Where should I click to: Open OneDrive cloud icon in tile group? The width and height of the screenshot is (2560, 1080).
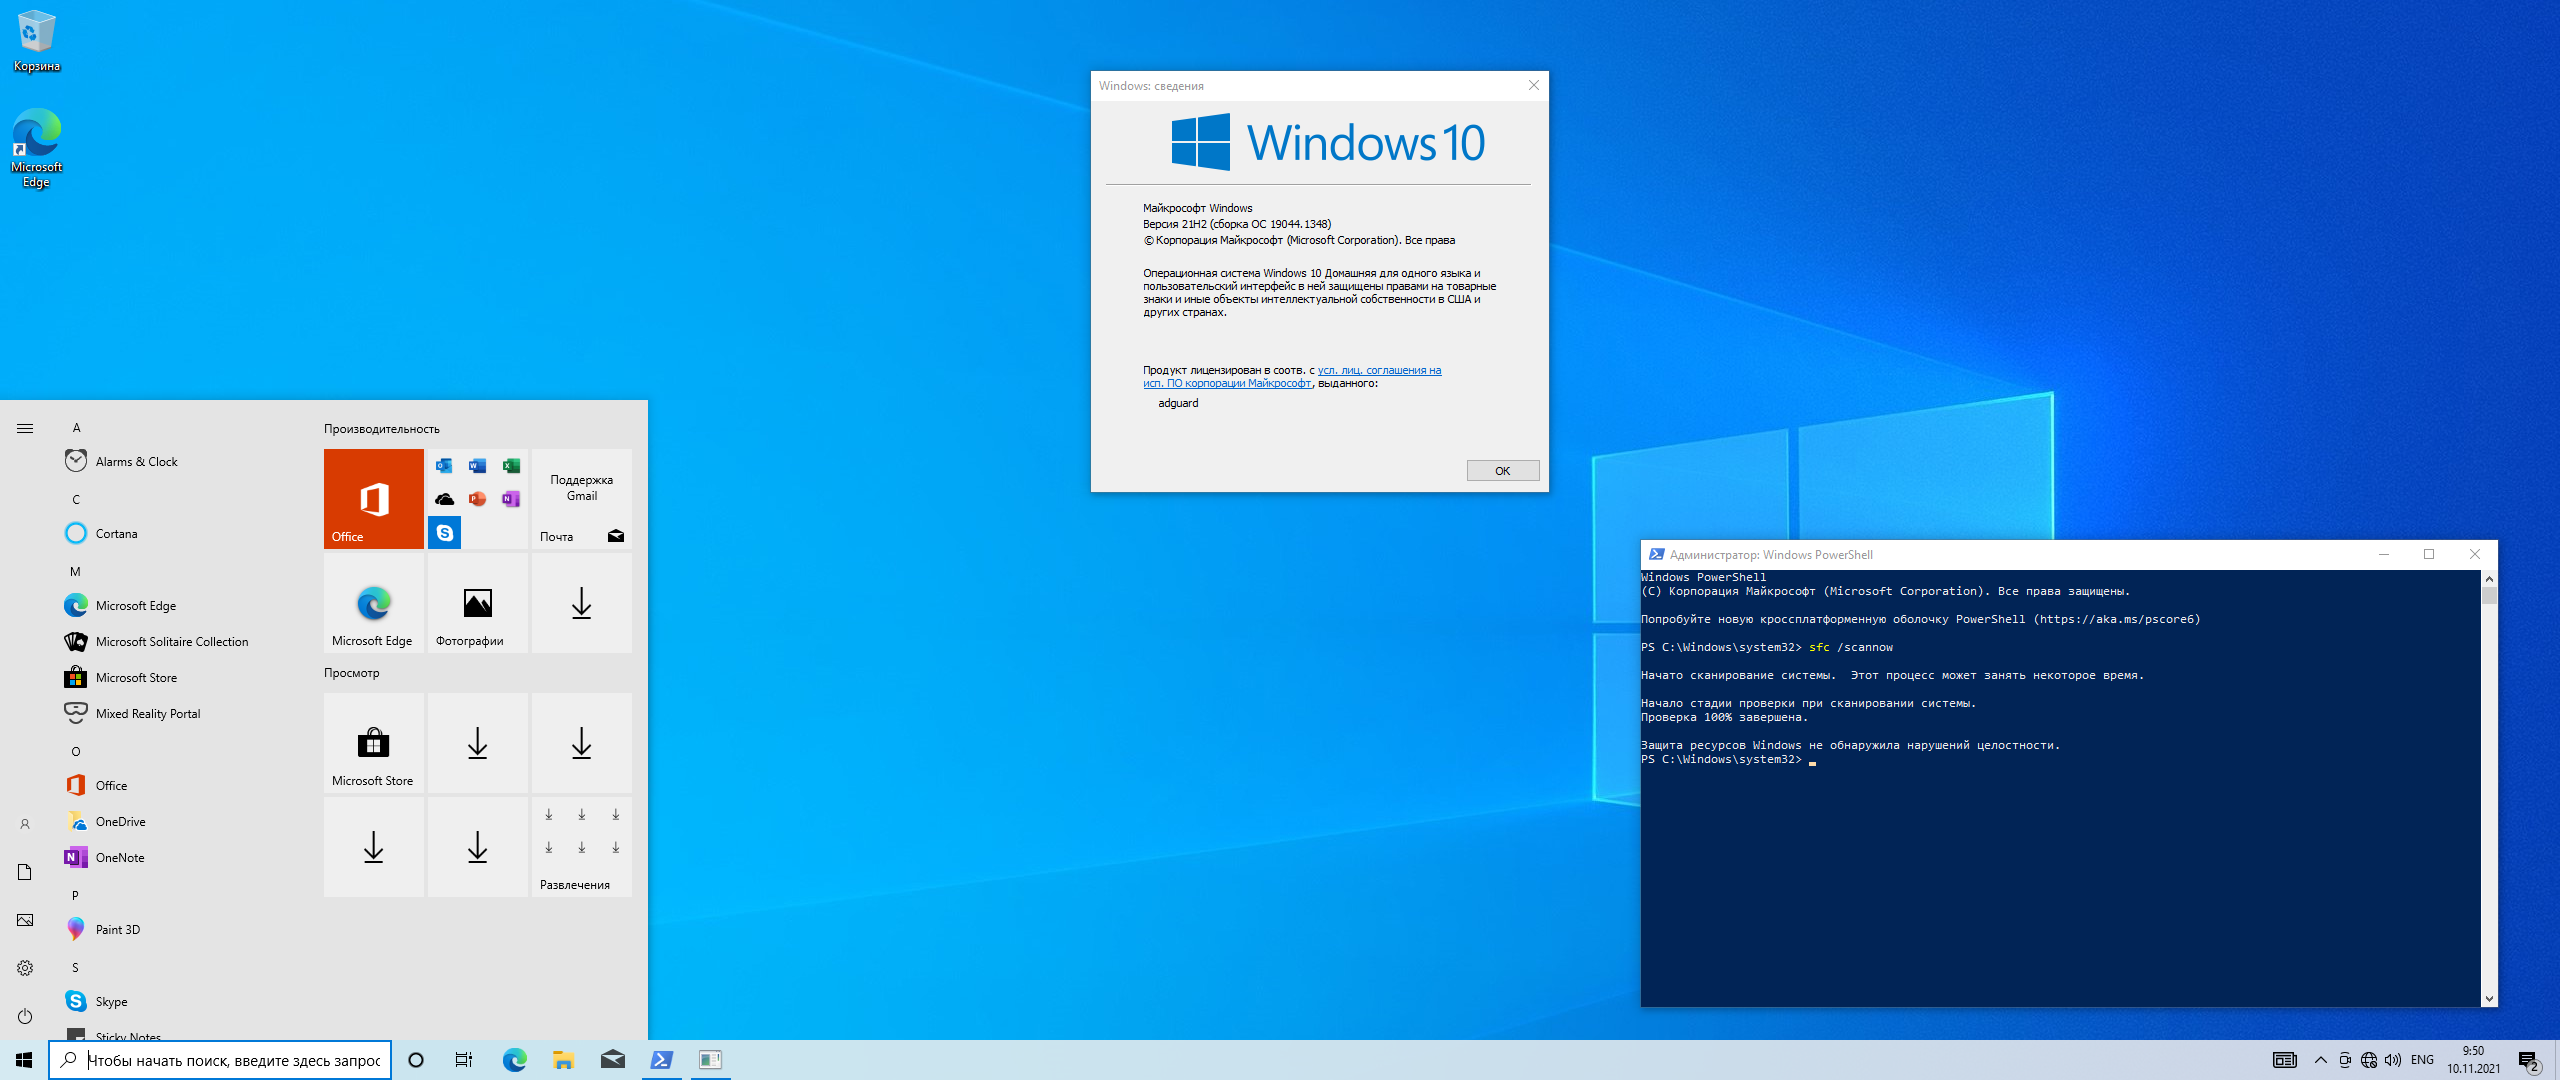pos(444,499)
